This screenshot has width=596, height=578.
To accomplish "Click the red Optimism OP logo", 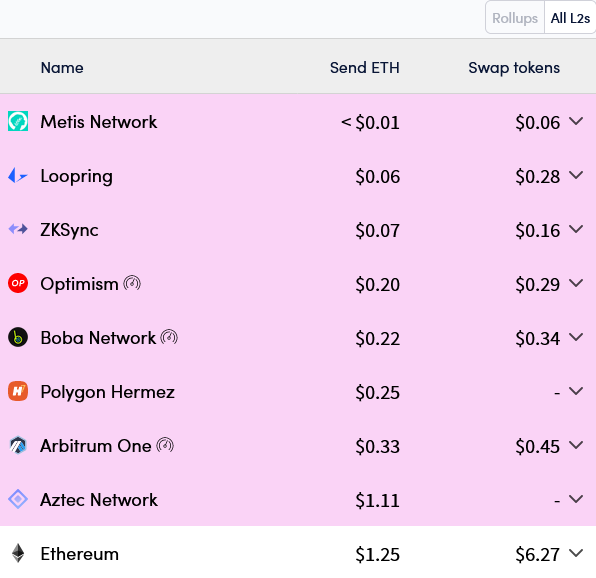I will tap(18, 283).
